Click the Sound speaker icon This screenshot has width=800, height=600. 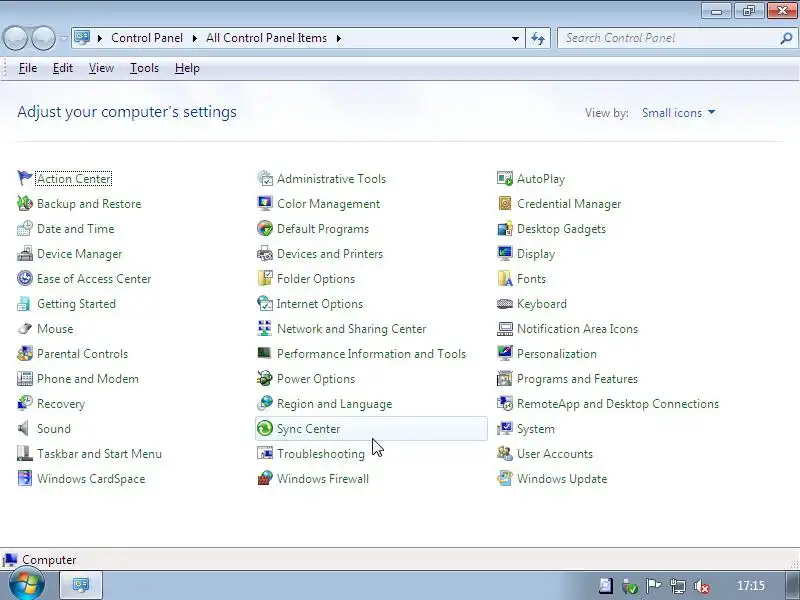[x=24, y=428]
